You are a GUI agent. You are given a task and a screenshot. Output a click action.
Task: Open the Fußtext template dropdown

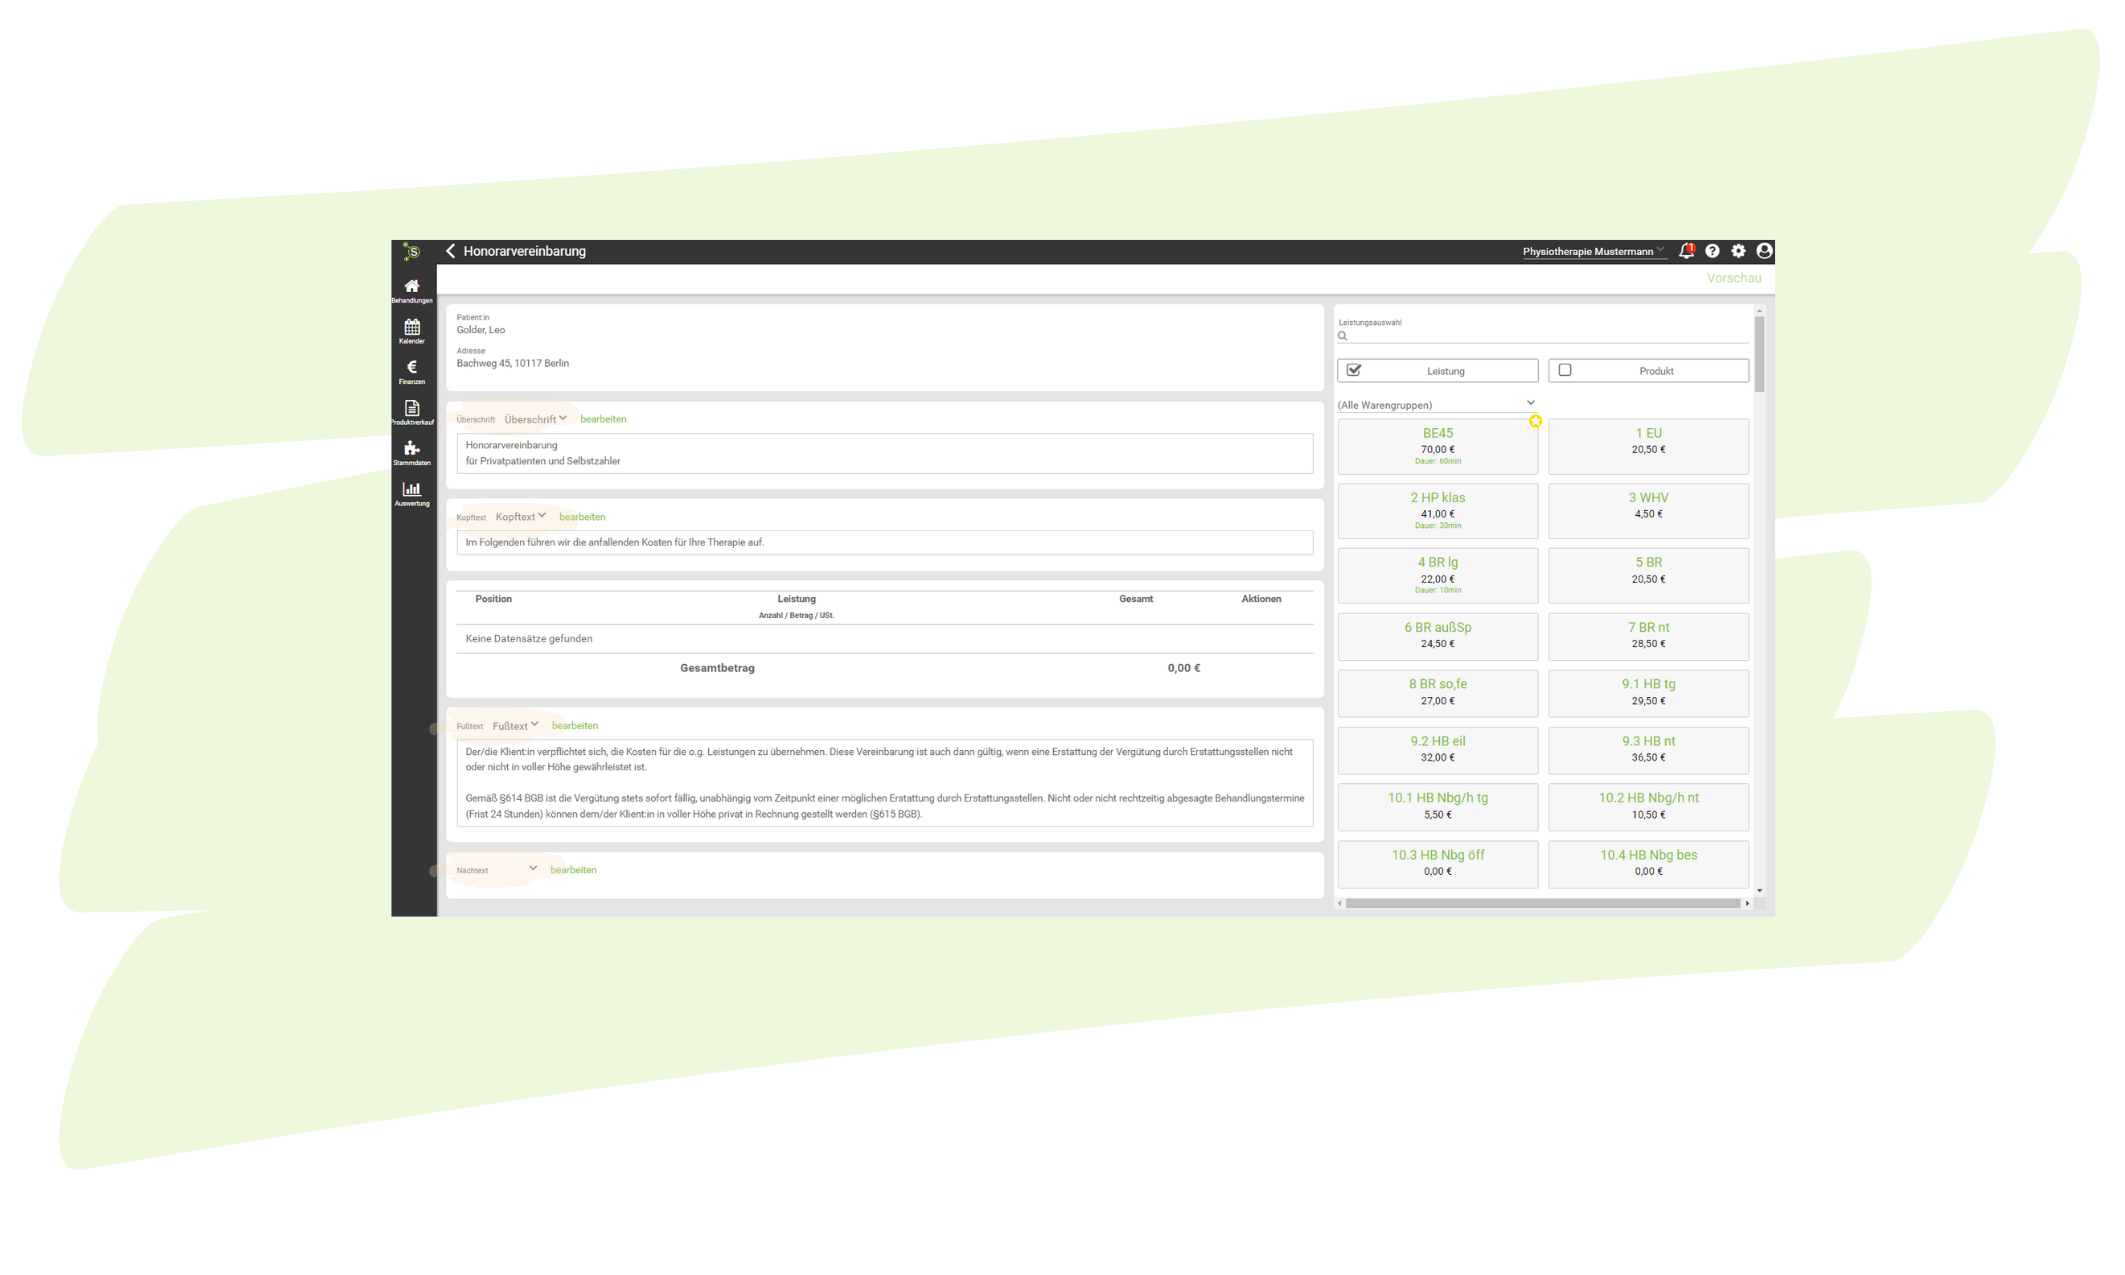click(x=515, y=726)
